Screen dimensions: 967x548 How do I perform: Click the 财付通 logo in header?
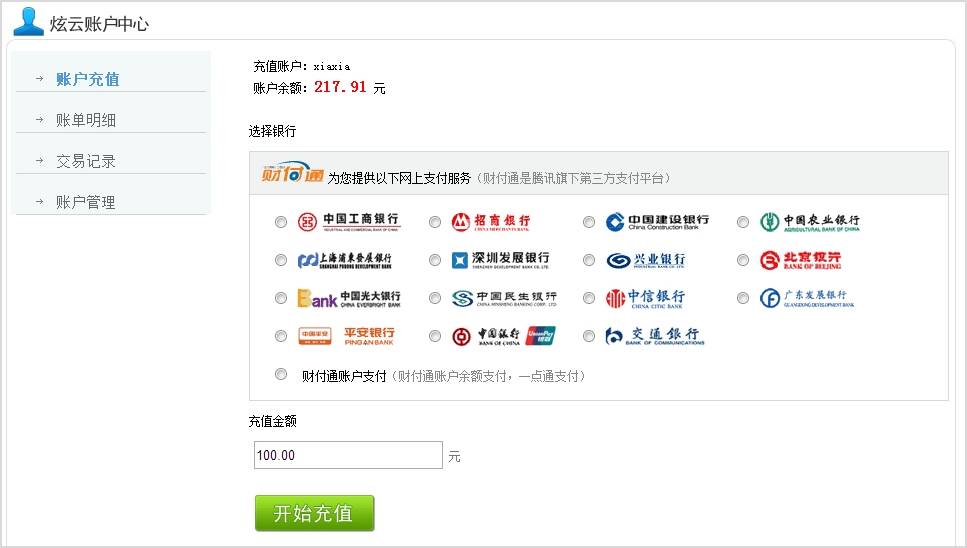[292, 173]
